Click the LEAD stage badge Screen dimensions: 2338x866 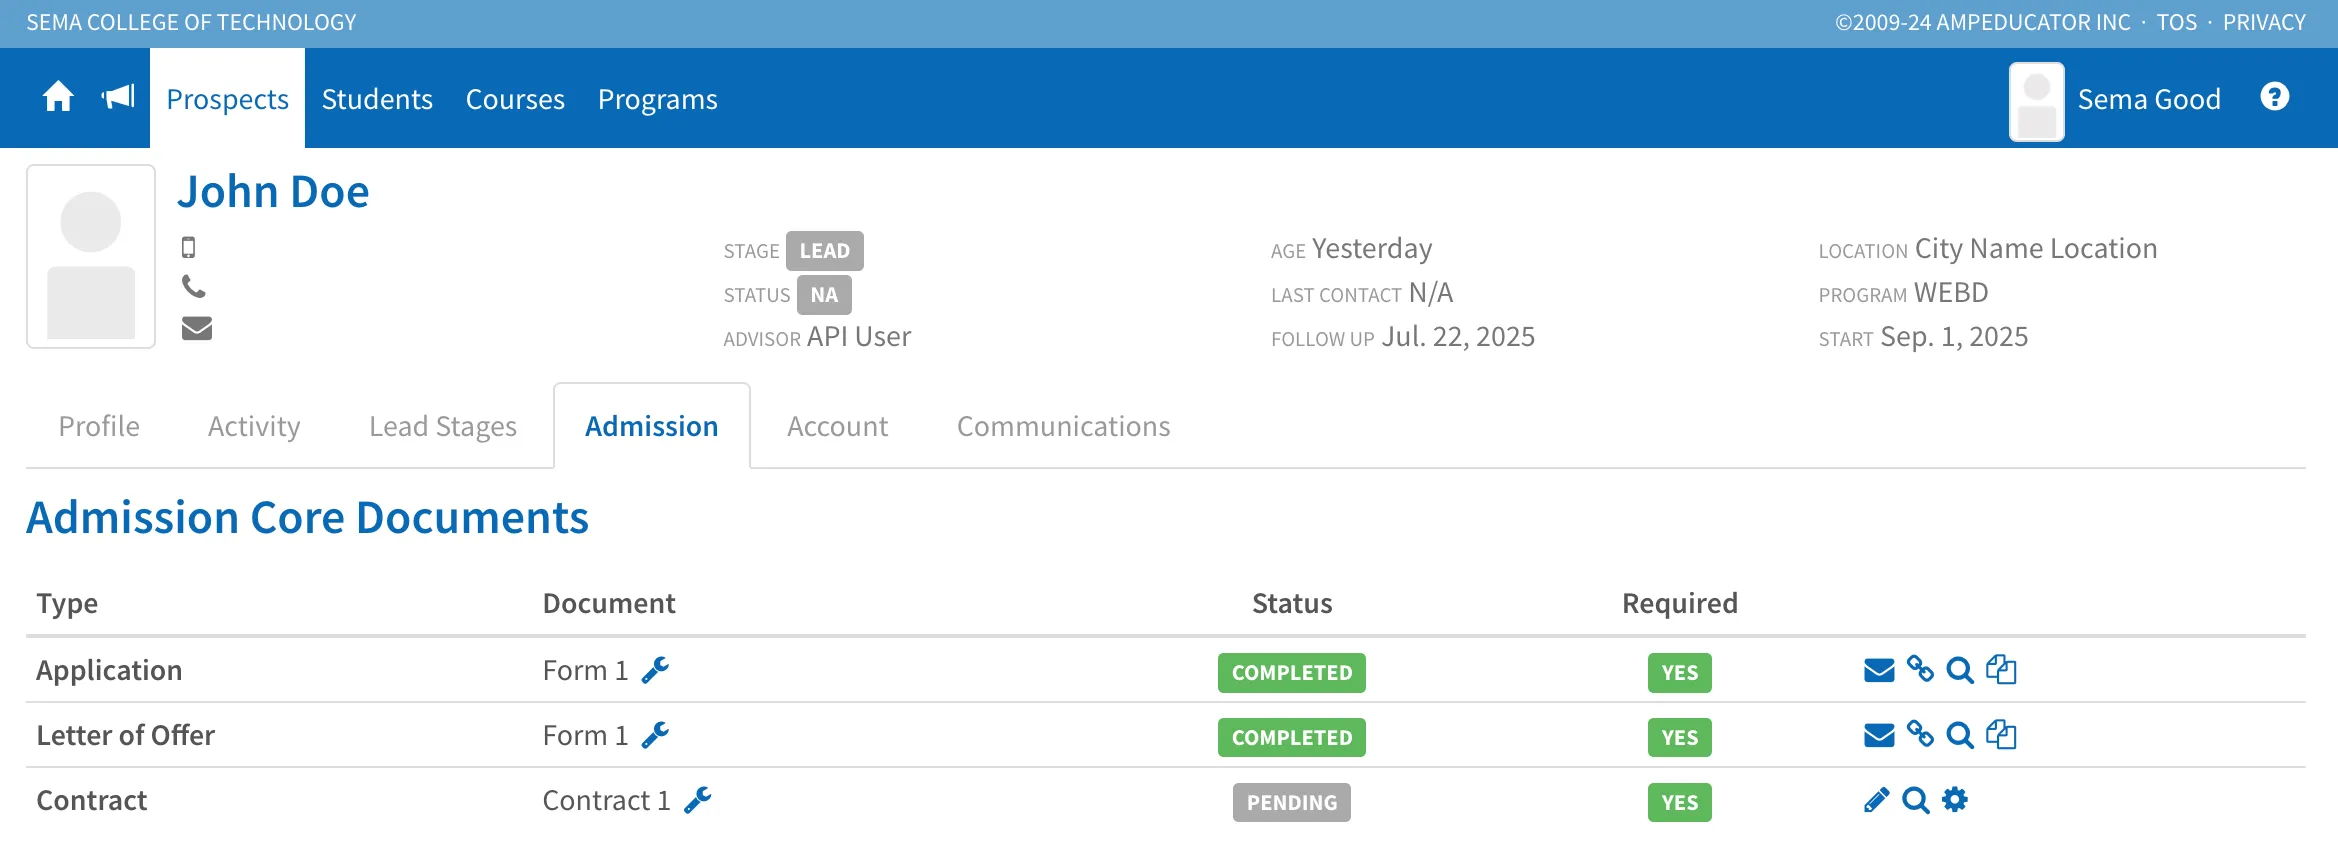click(824, 251)
